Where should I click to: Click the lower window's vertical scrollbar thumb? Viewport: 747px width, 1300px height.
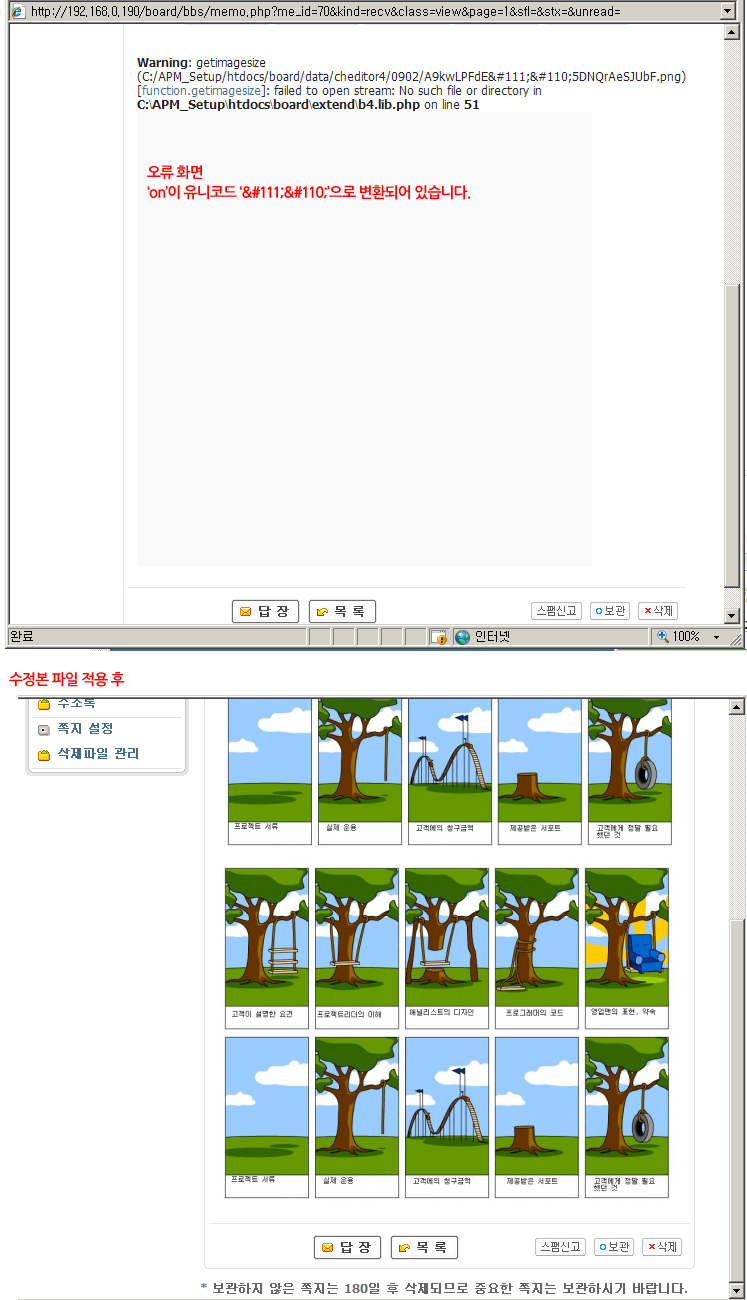738,1100
